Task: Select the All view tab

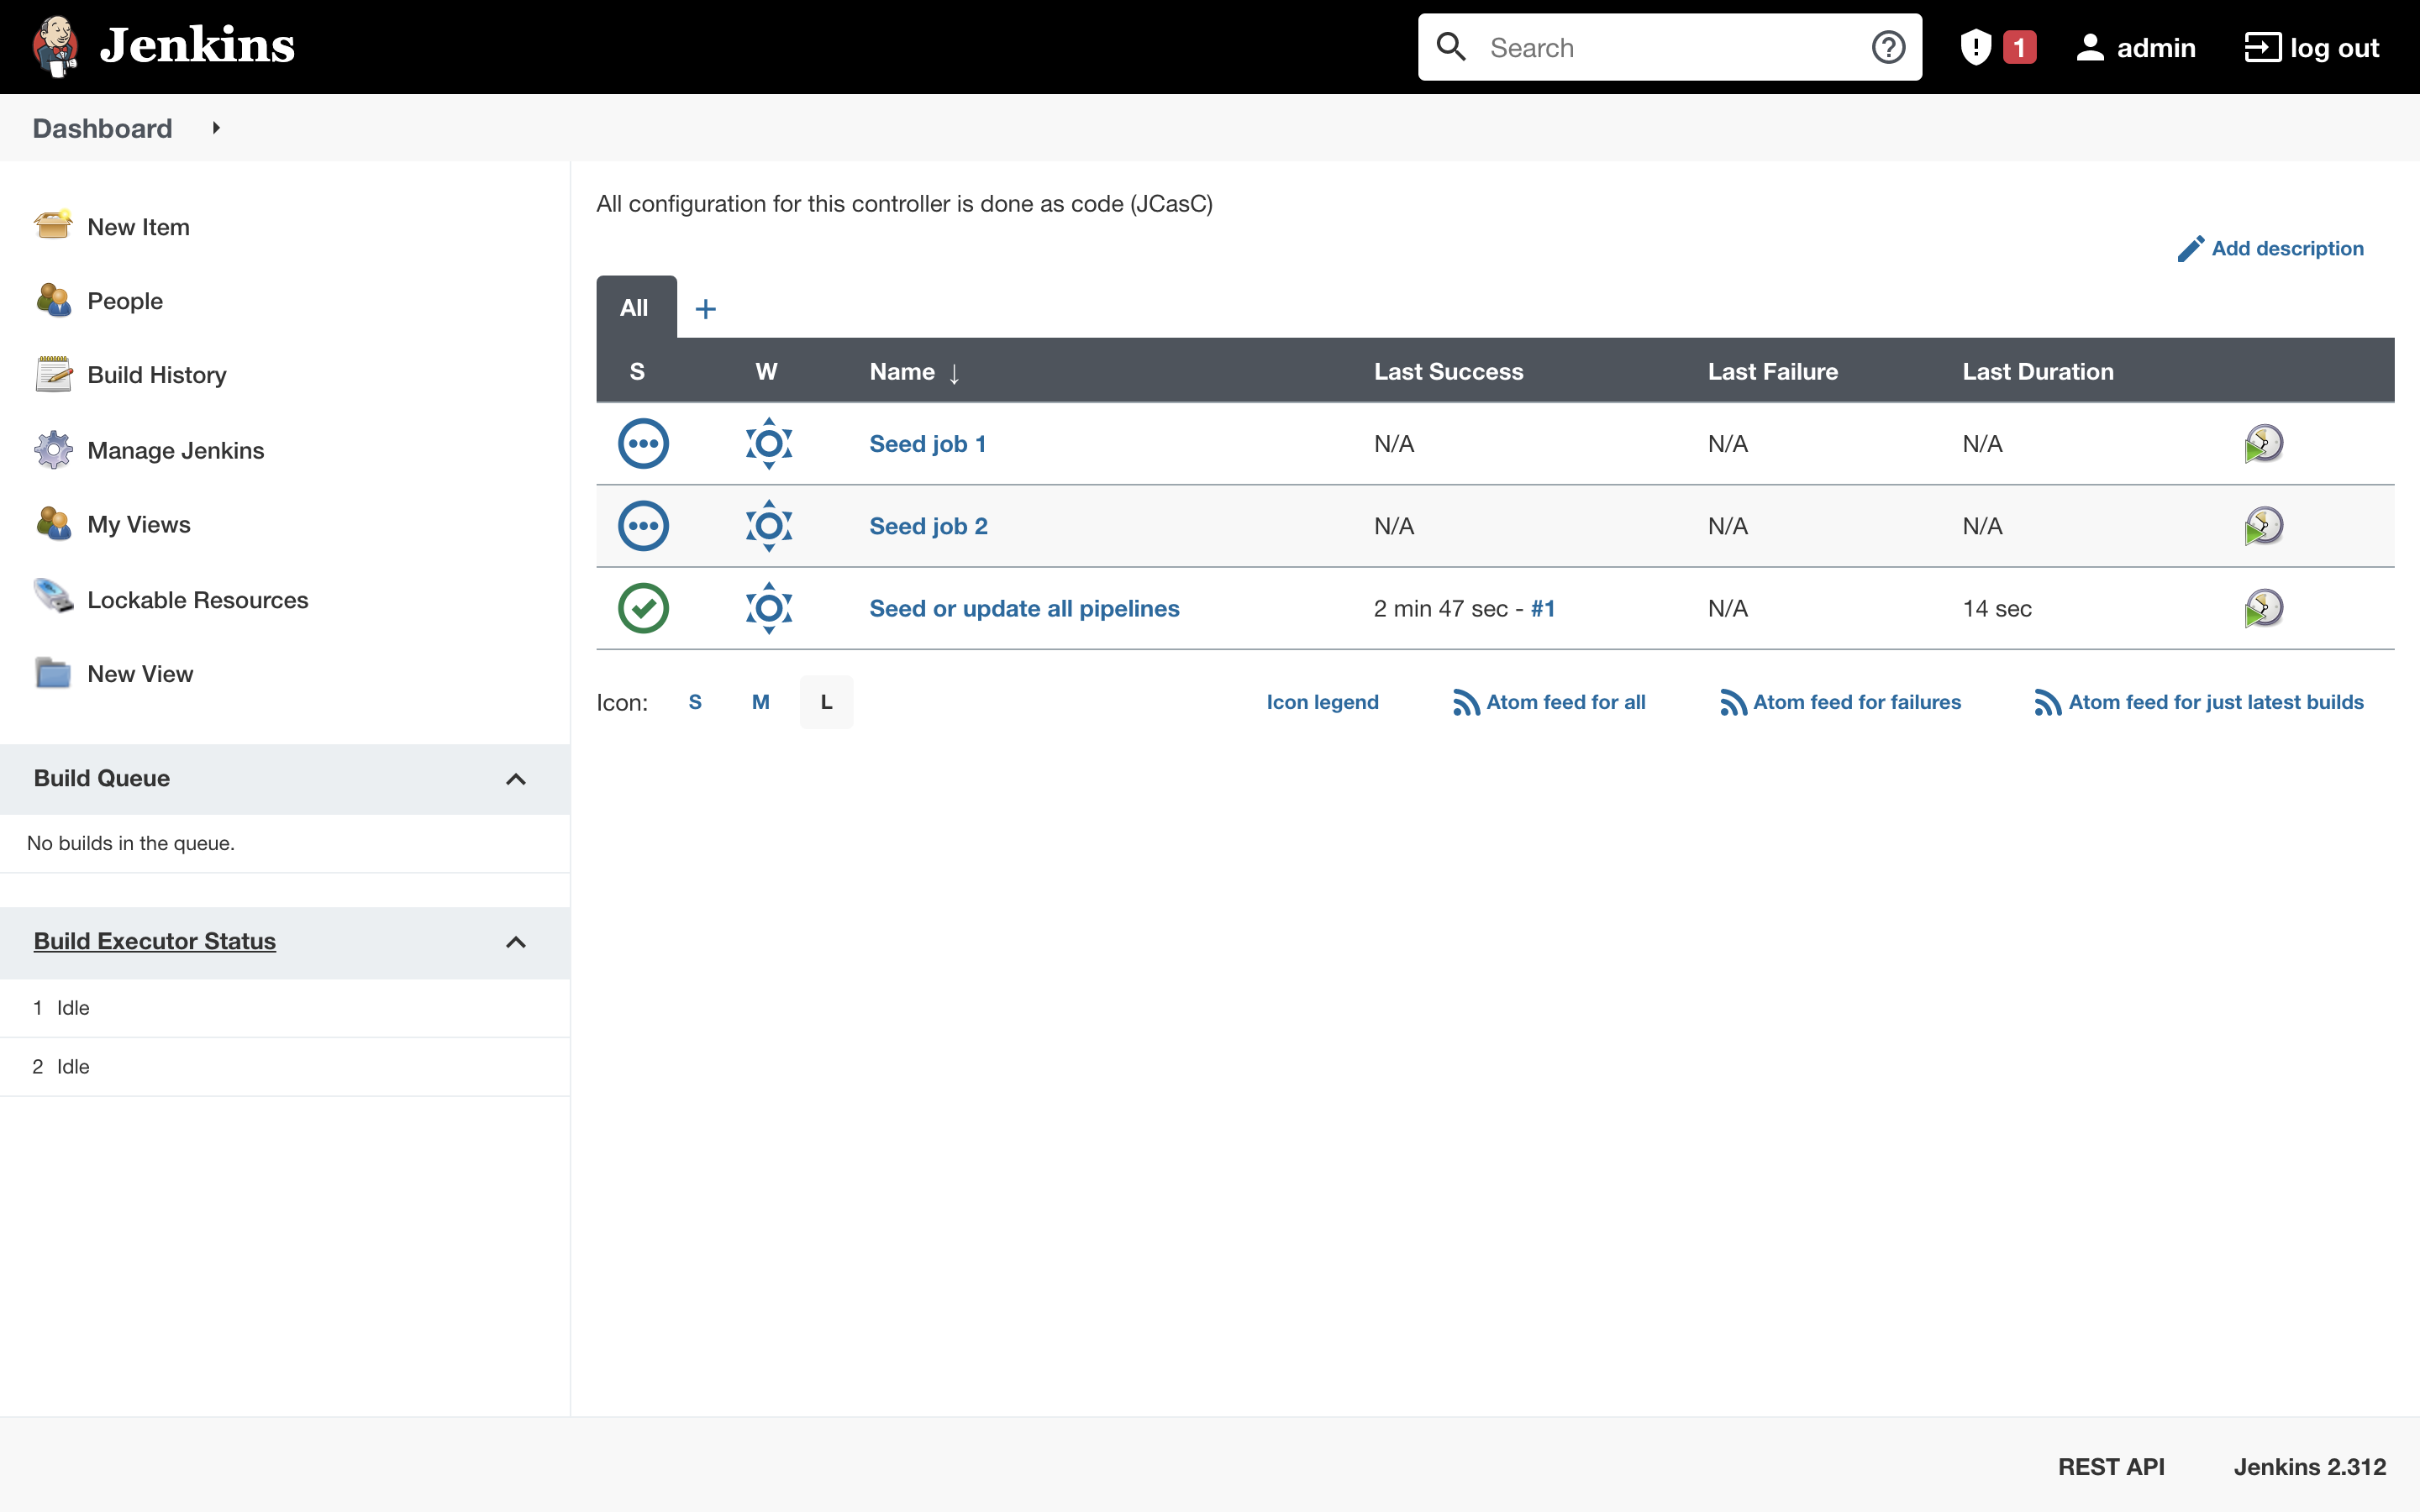Action: (636, 308)
